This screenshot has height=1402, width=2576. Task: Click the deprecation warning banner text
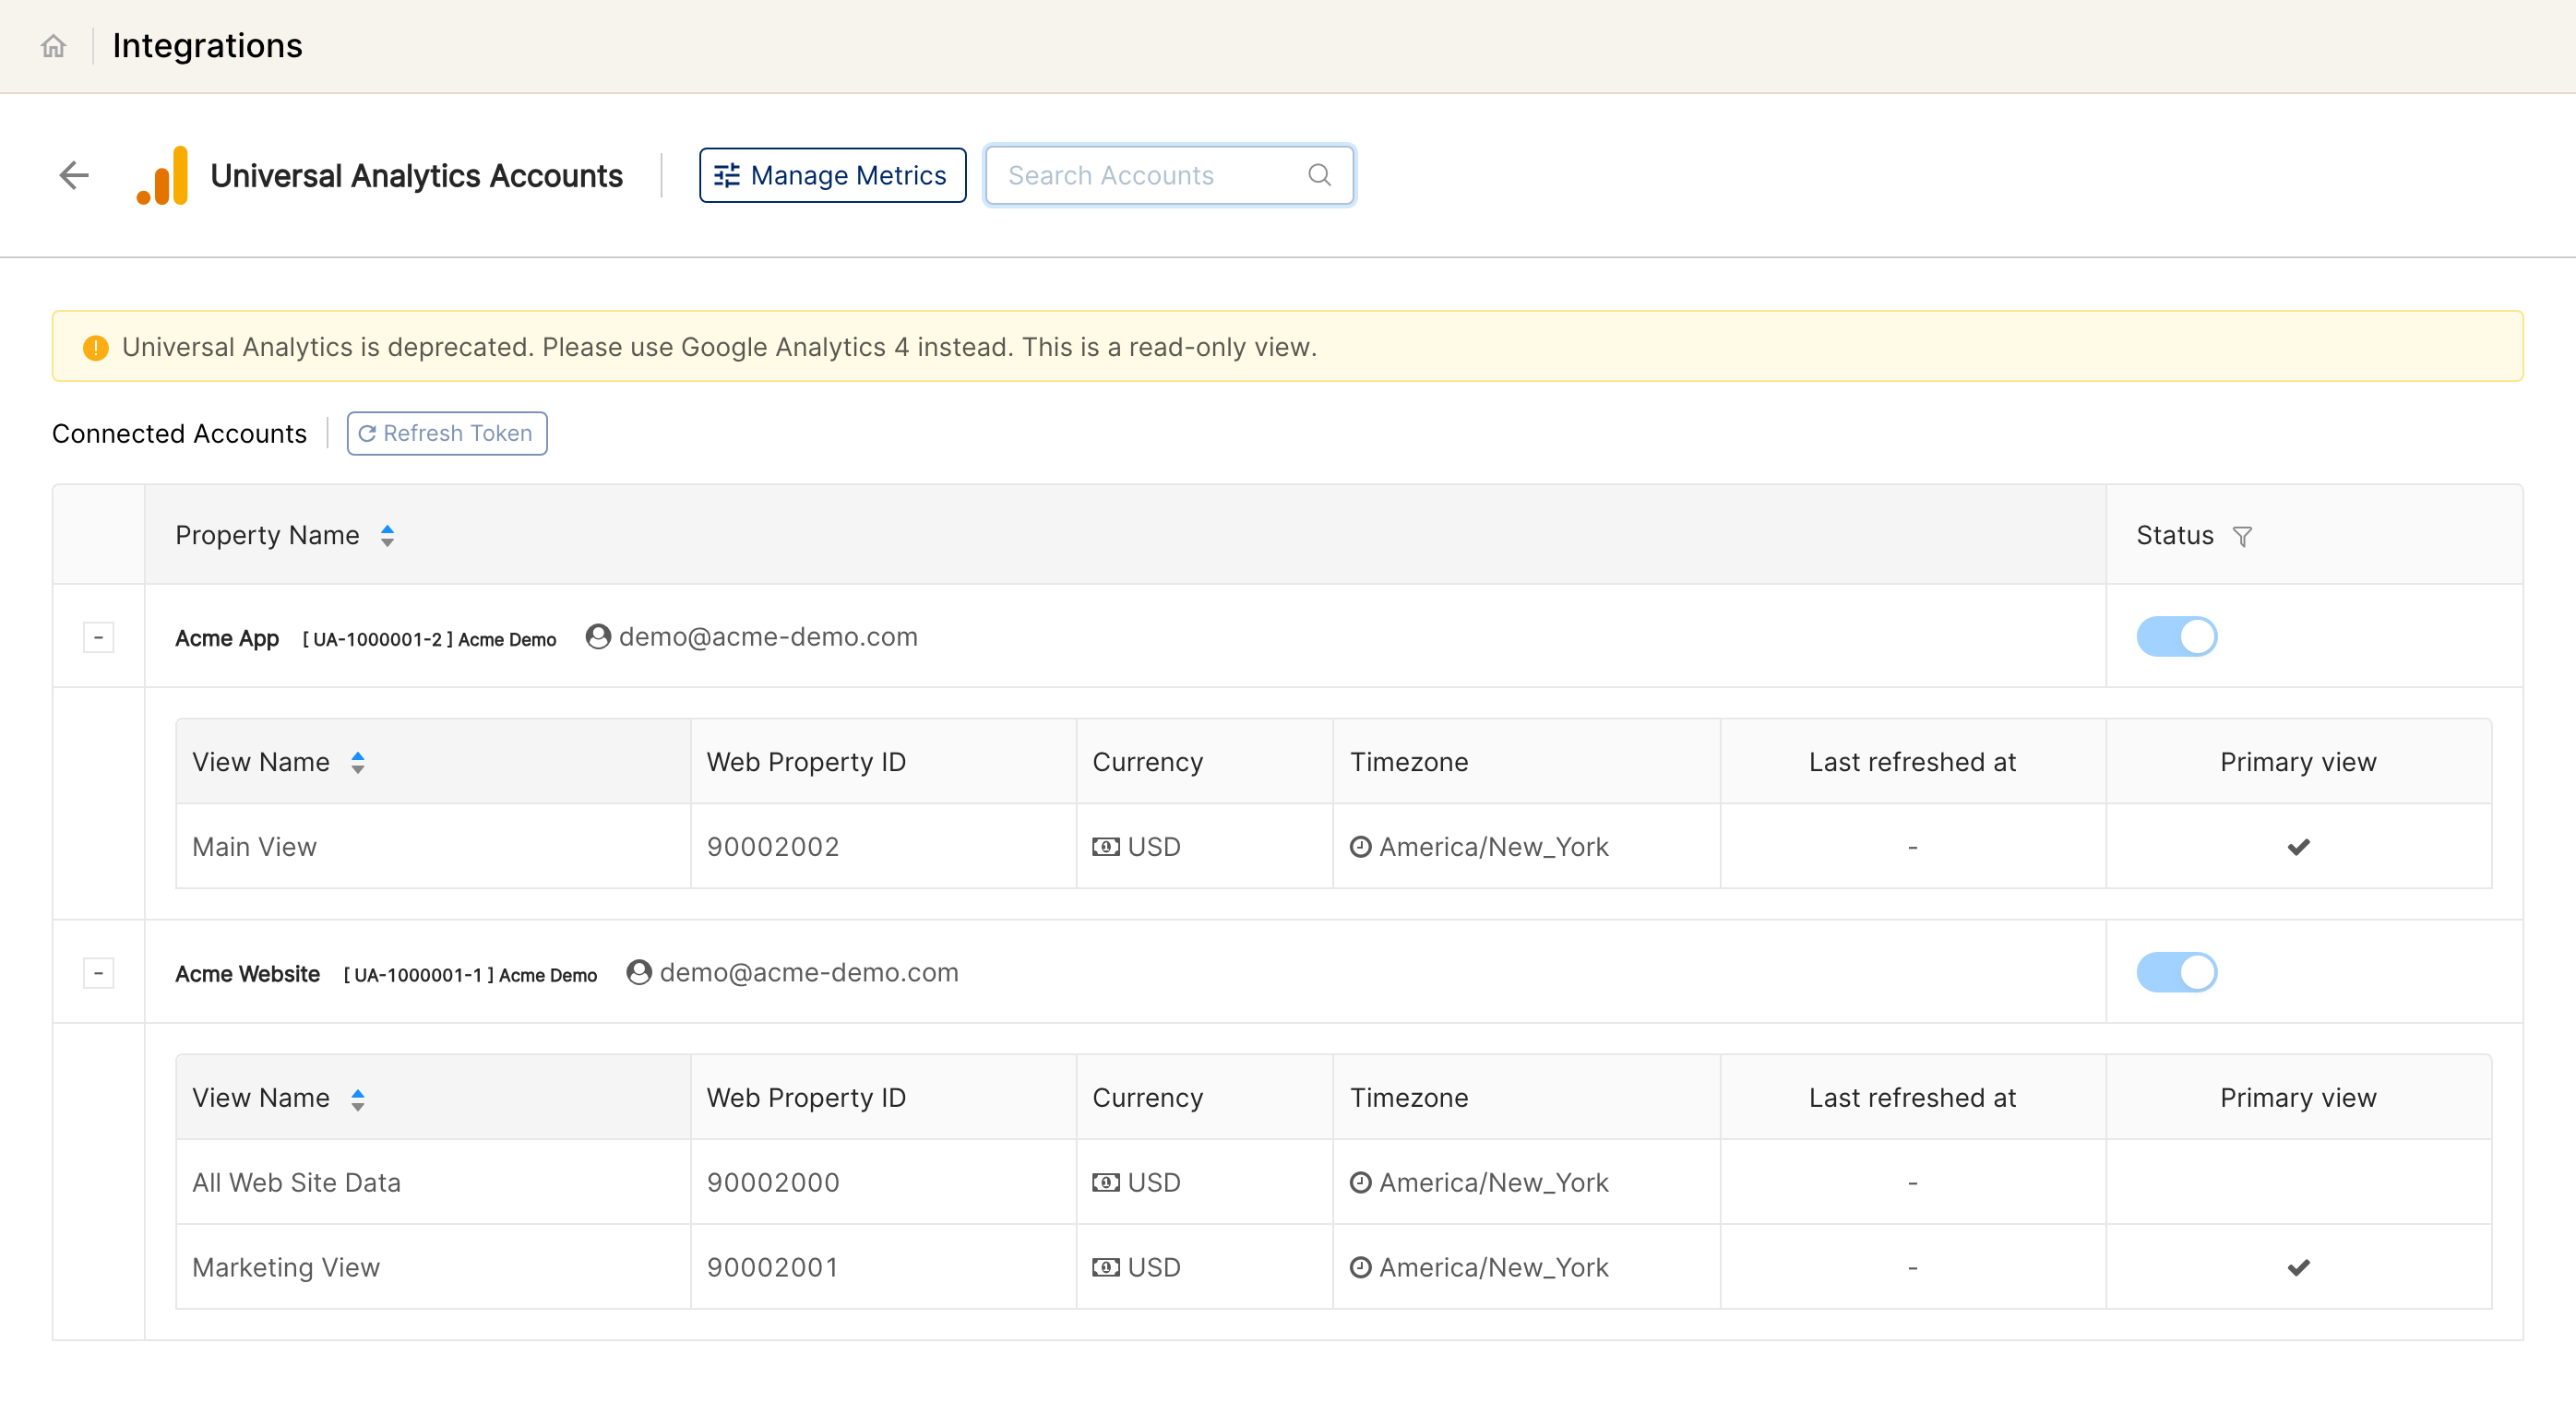(719, 347)
